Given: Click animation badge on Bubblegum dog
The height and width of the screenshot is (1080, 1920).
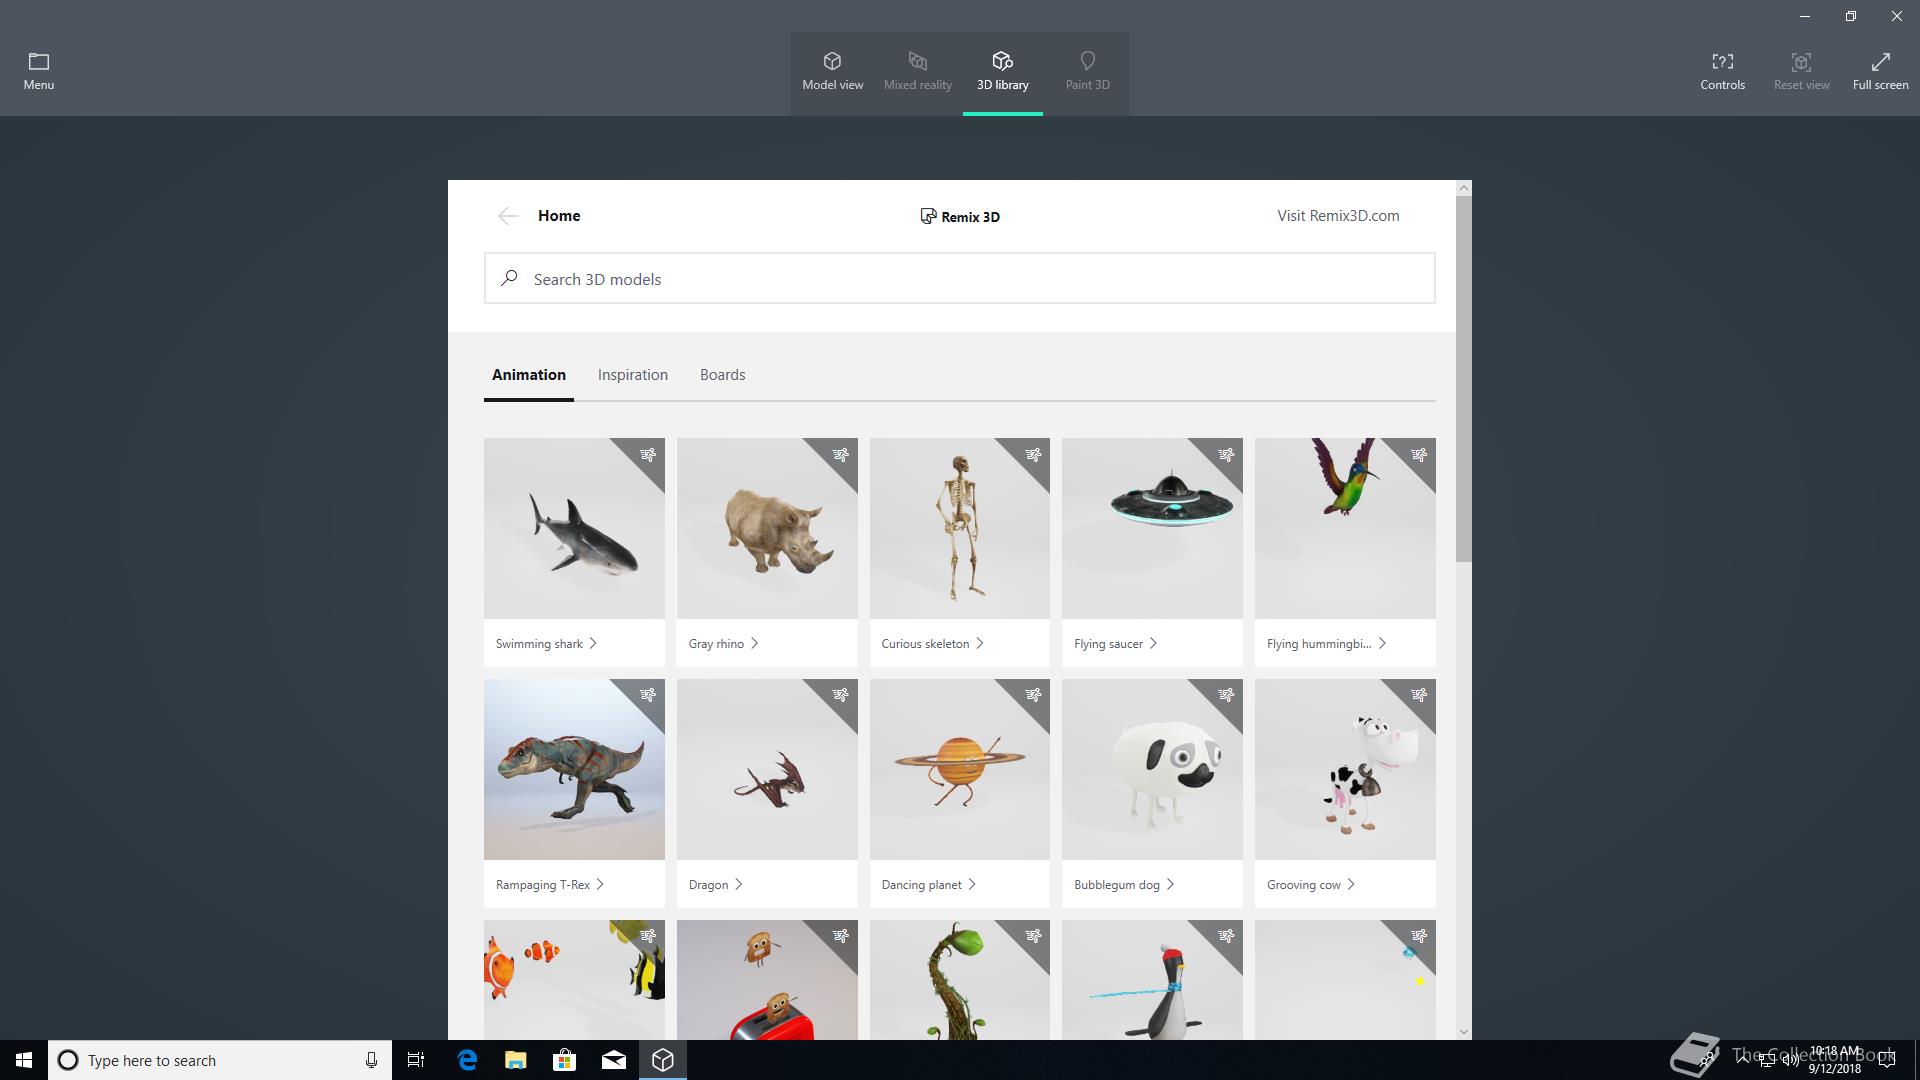Looking at the screenshot, I should click(x=1226, y=695).
